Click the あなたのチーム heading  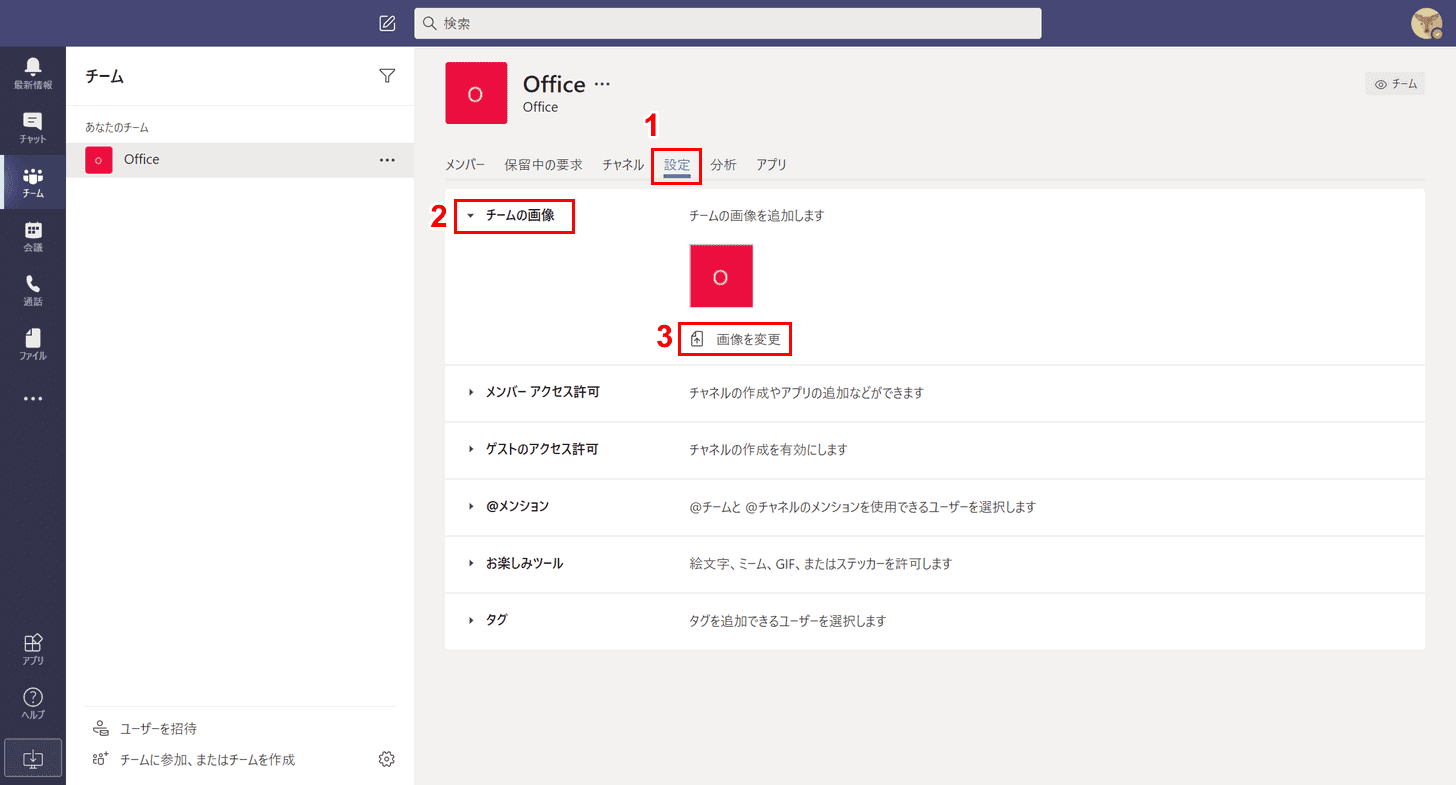point(117,128)
